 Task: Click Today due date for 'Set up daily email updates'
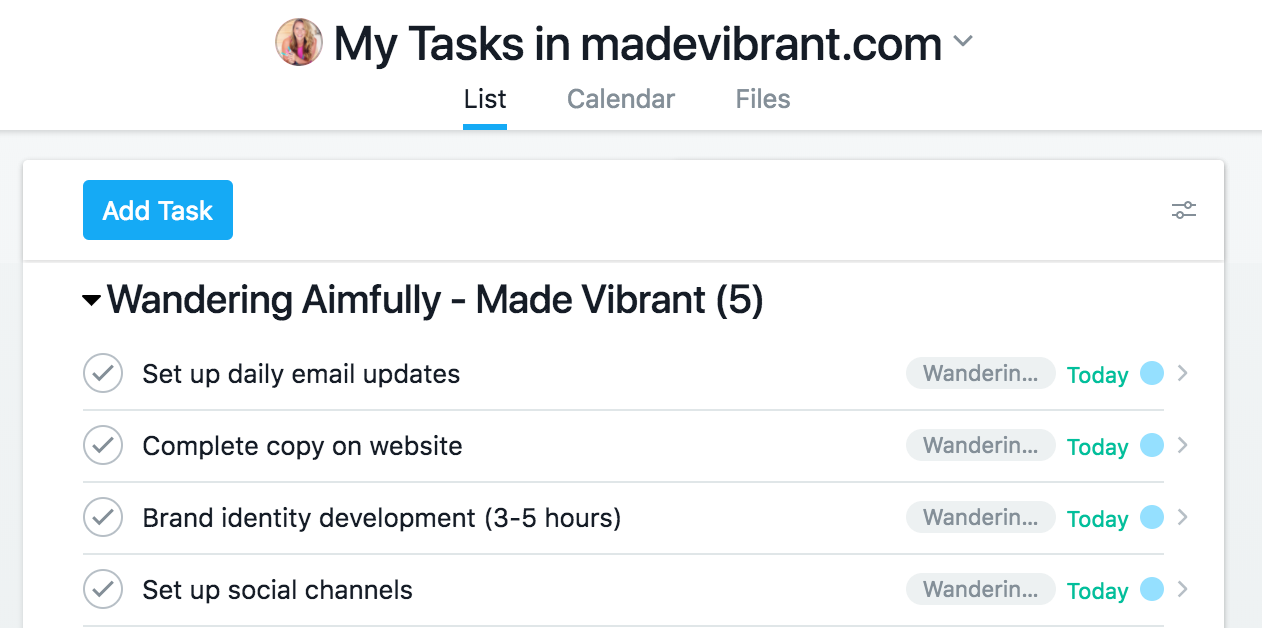coord(1097,375)
